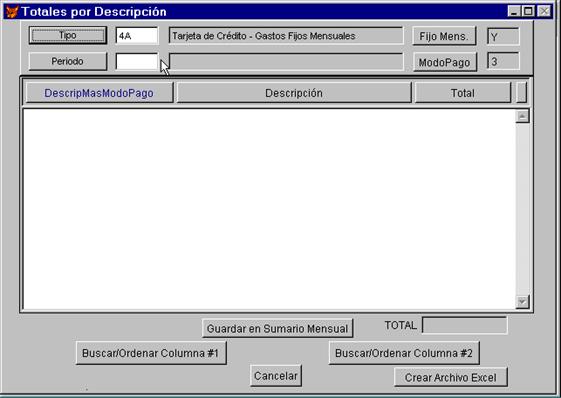
Task: Click the Fijo Mens. value field showing Y
Action: pos(503,37)
